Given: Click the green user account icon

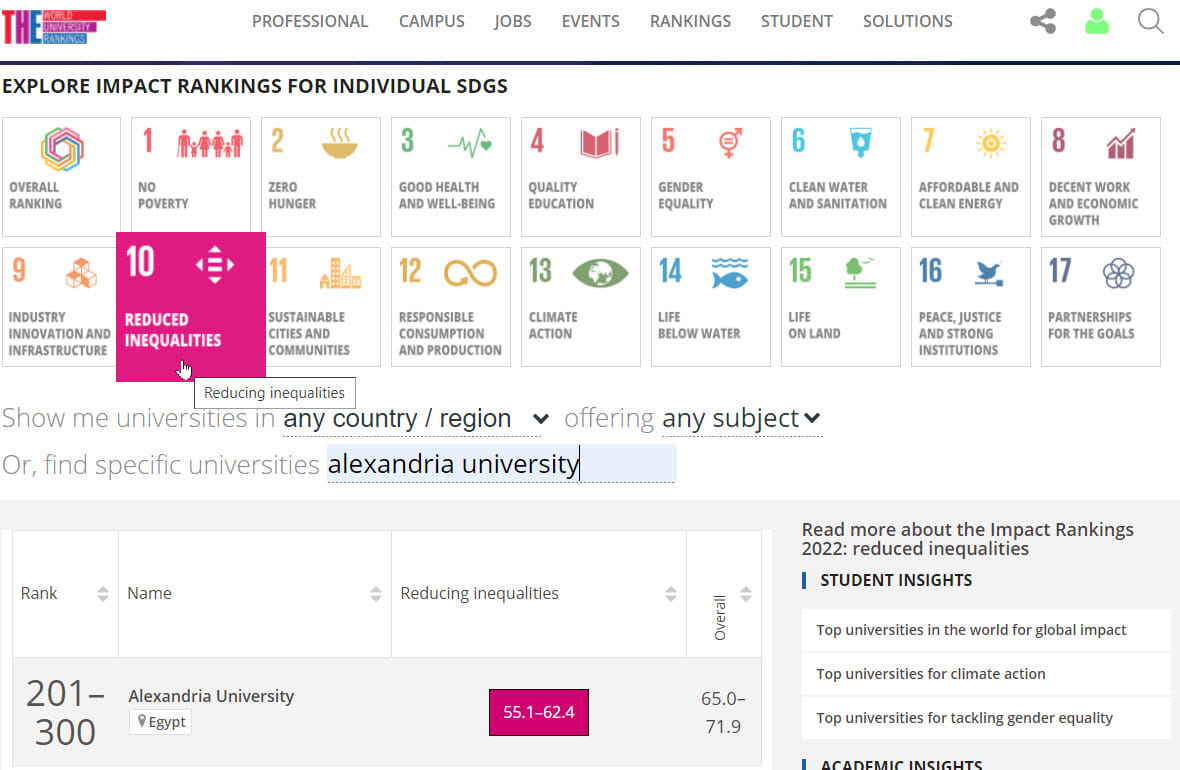Looking at the screenshot, I should (x=1096, y=21).
